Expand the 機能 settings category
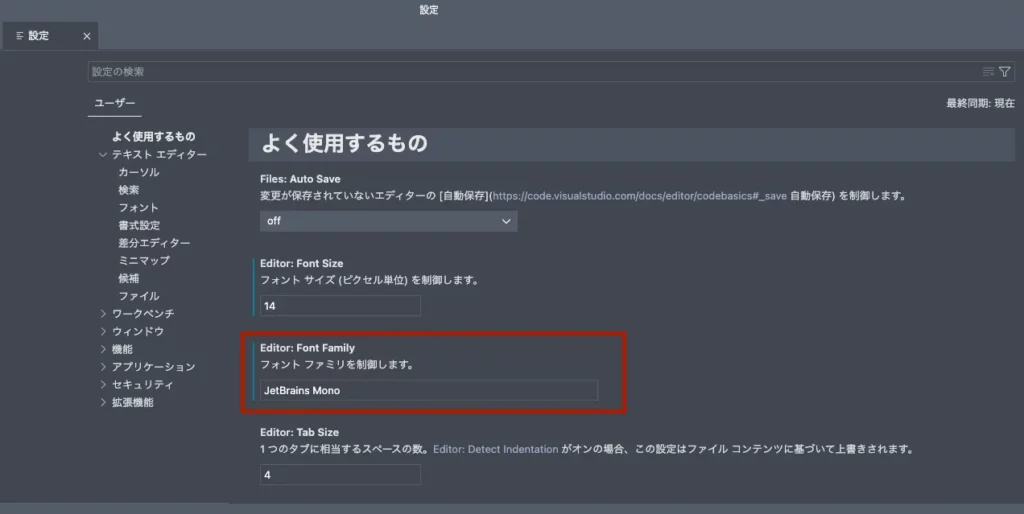This screenshot has width=1024, height=514. 102,349
